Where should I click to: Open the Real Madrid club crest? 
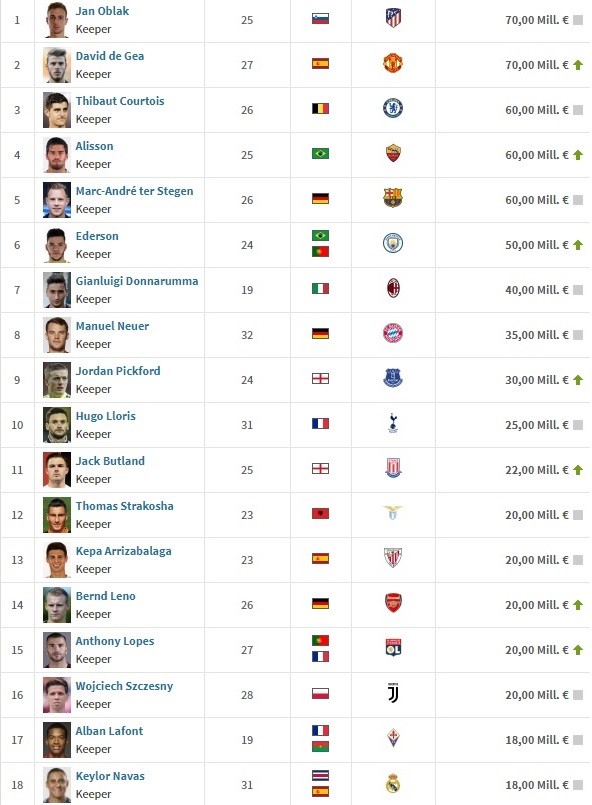(x=393, y=783)
